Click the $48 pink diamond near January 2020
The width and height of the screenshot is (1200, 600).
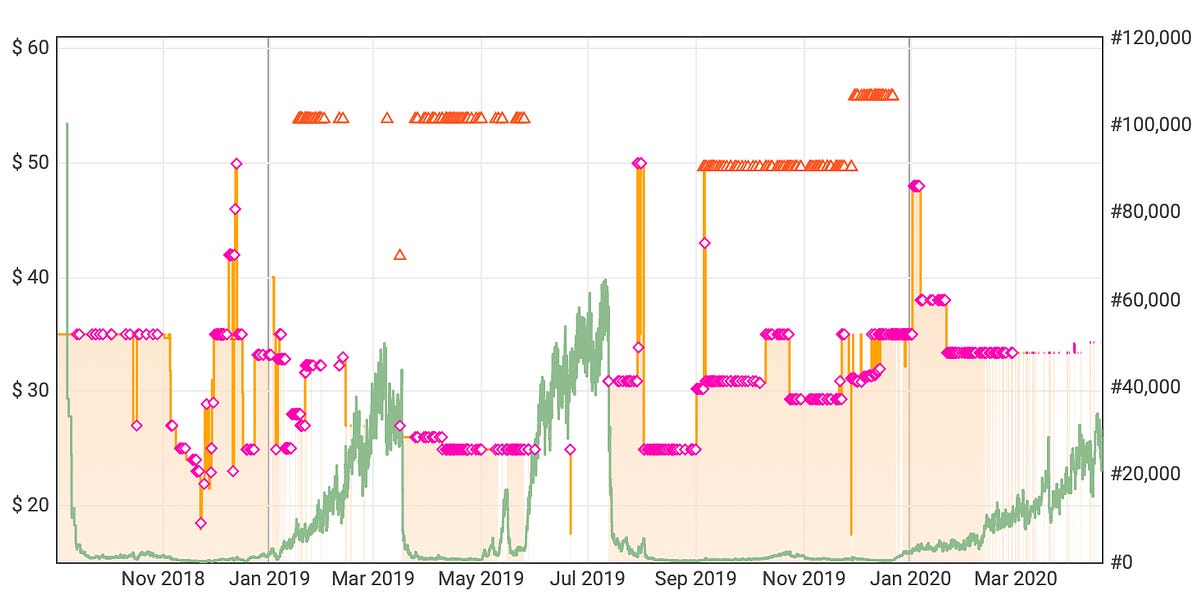coord(915,184)
